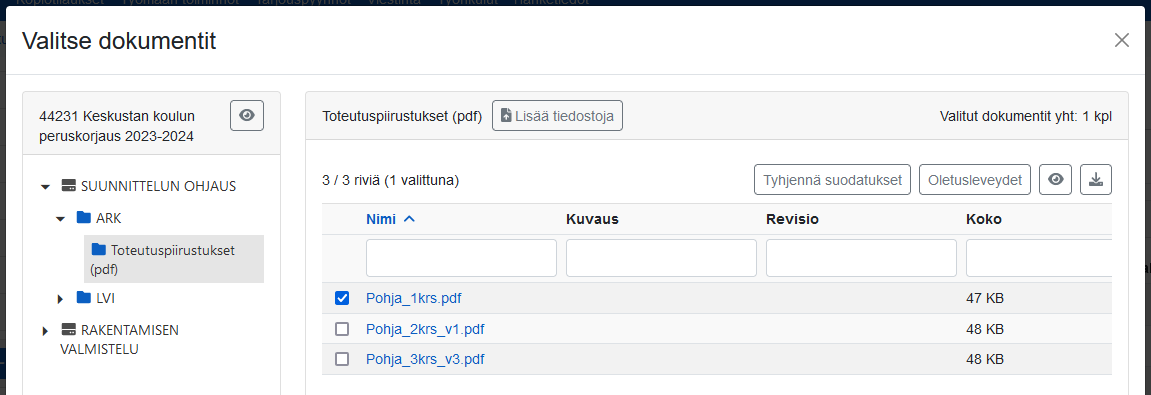Click the download icon in table toolbar
The width and height of the screenshot is (1151, 395).
click(1096, 180)
